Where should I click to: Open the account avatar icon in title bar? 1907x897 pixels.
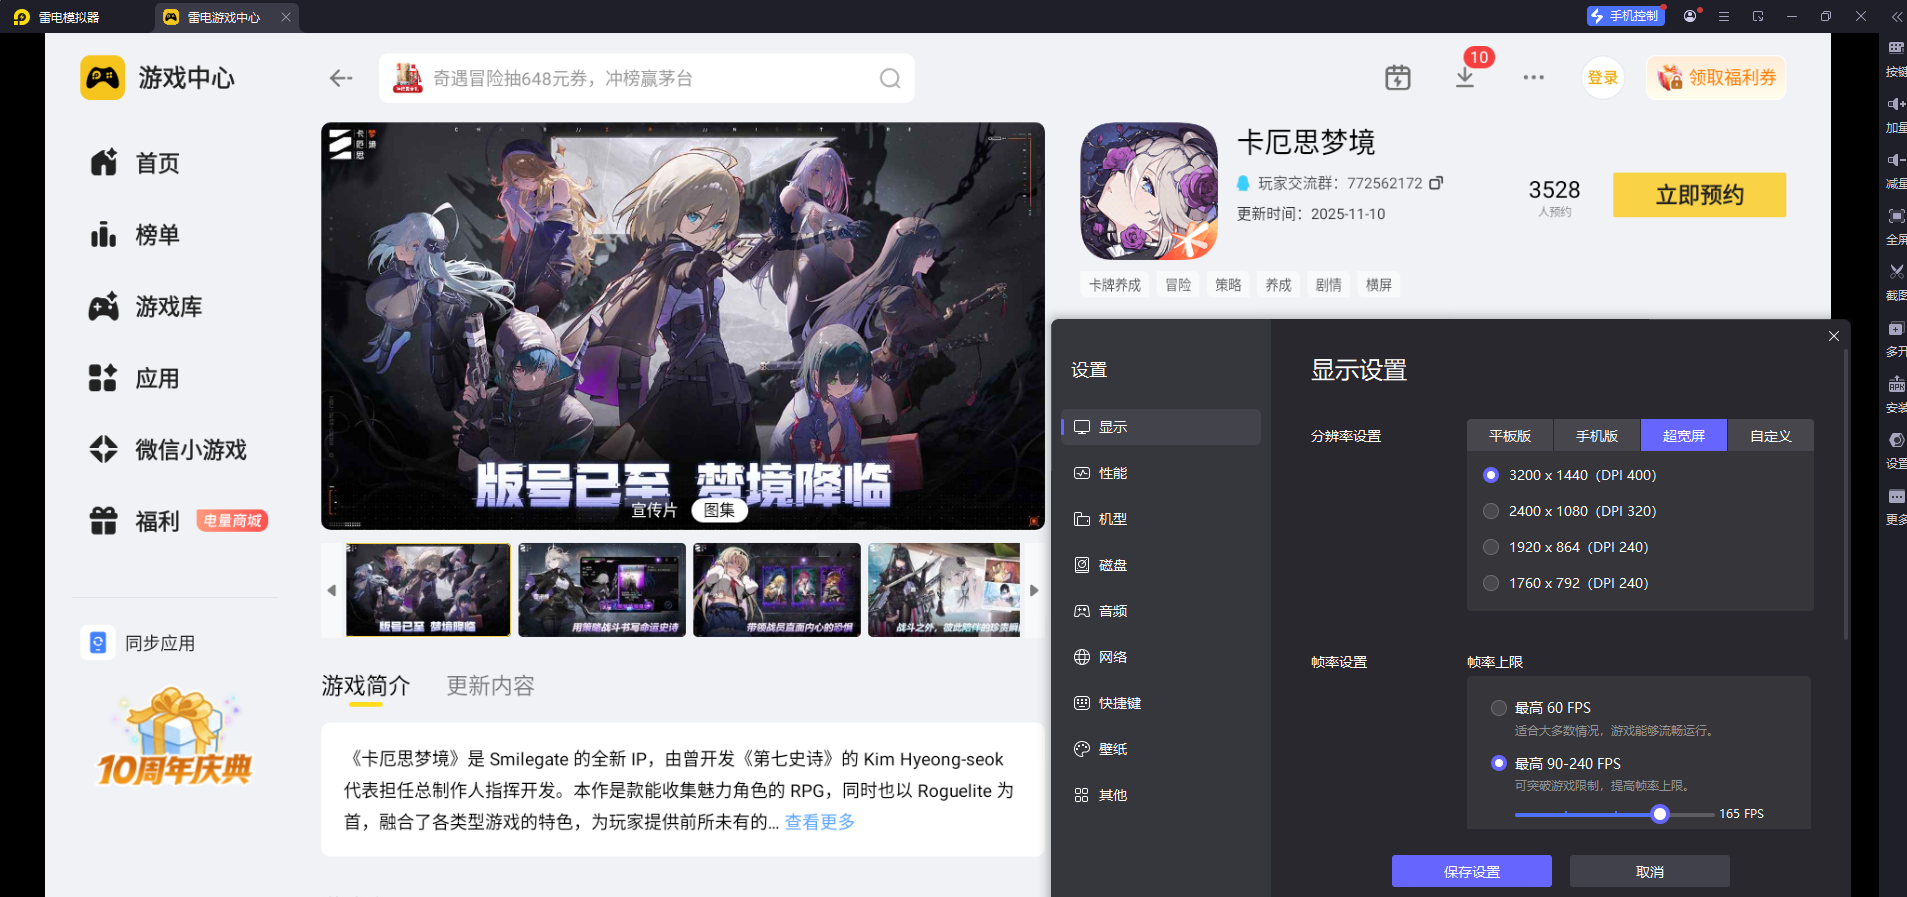[1690, 16]
